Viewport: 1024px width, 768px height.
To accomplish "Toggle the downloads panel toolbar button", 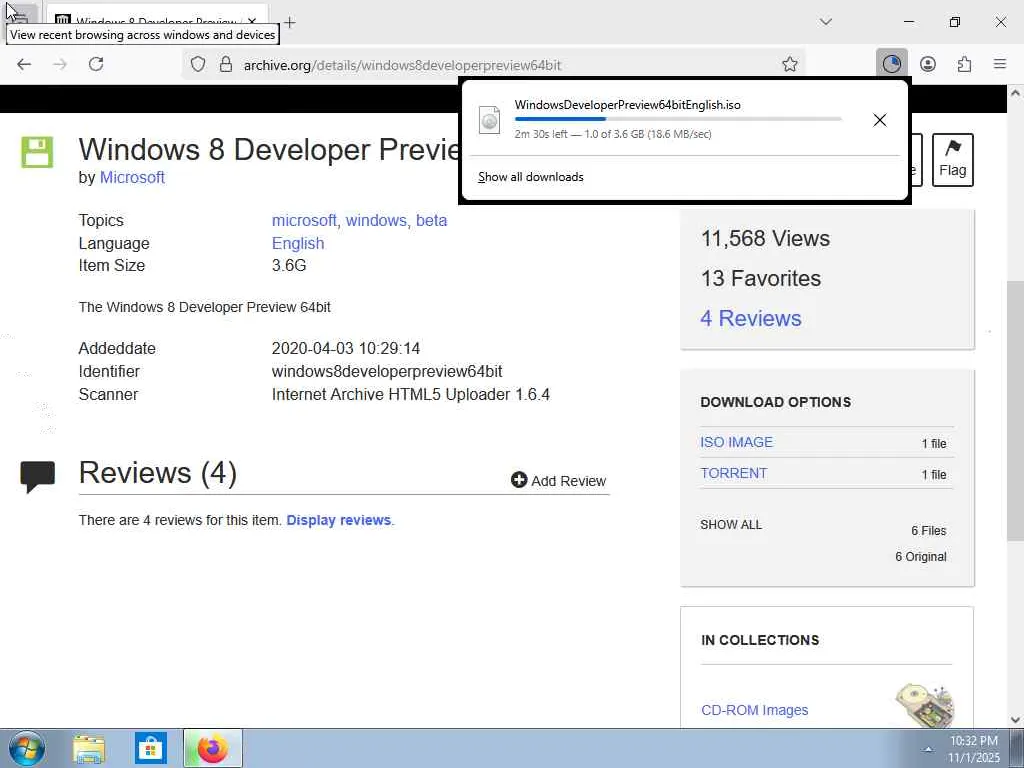I will (891, 64).
